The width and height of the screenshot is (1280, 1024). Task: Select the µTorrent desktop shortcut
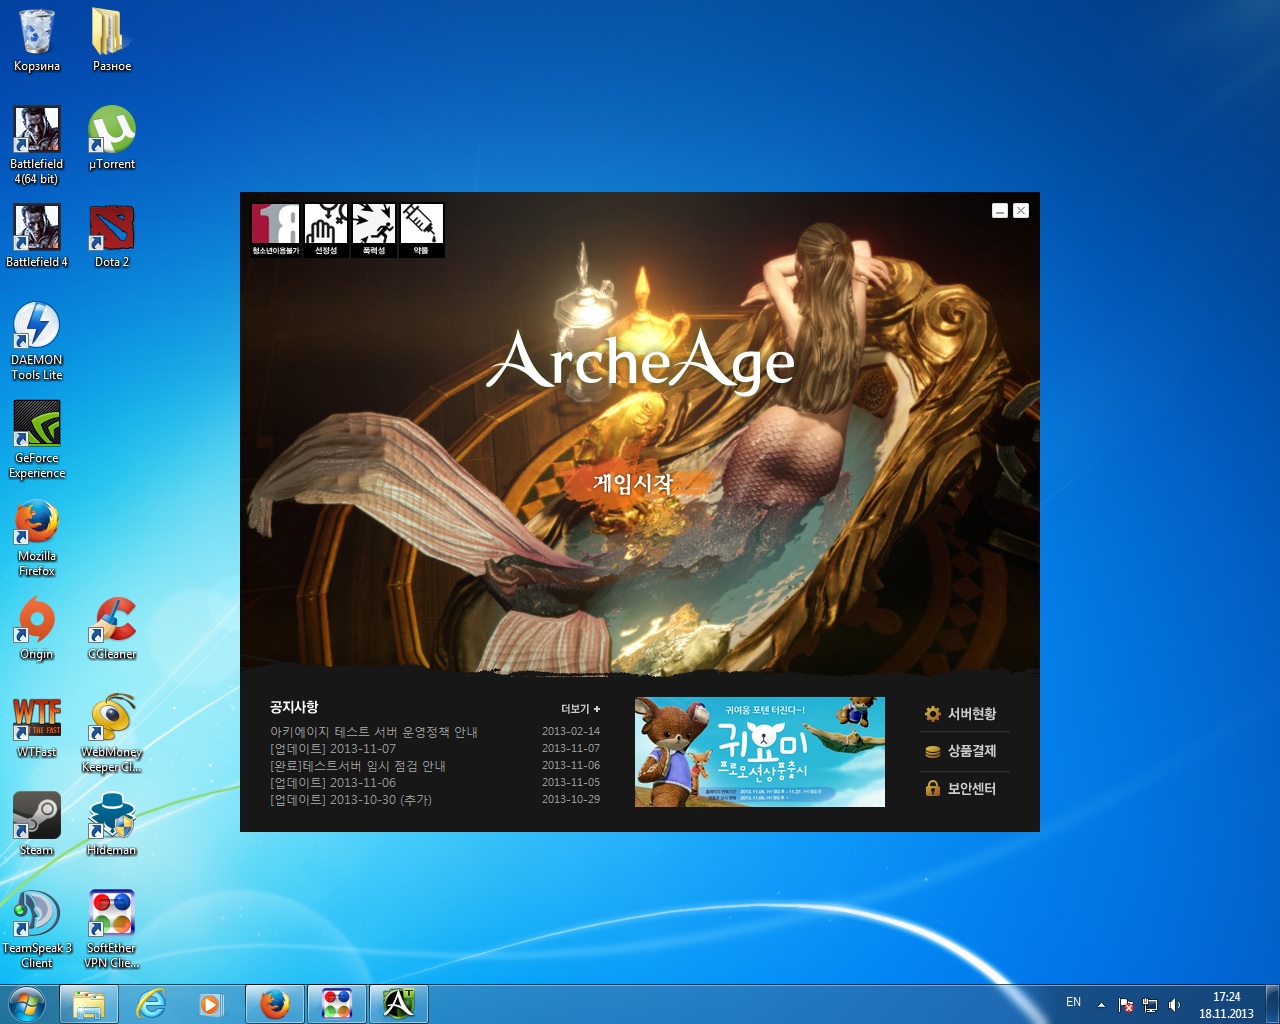tap(112, 139)
